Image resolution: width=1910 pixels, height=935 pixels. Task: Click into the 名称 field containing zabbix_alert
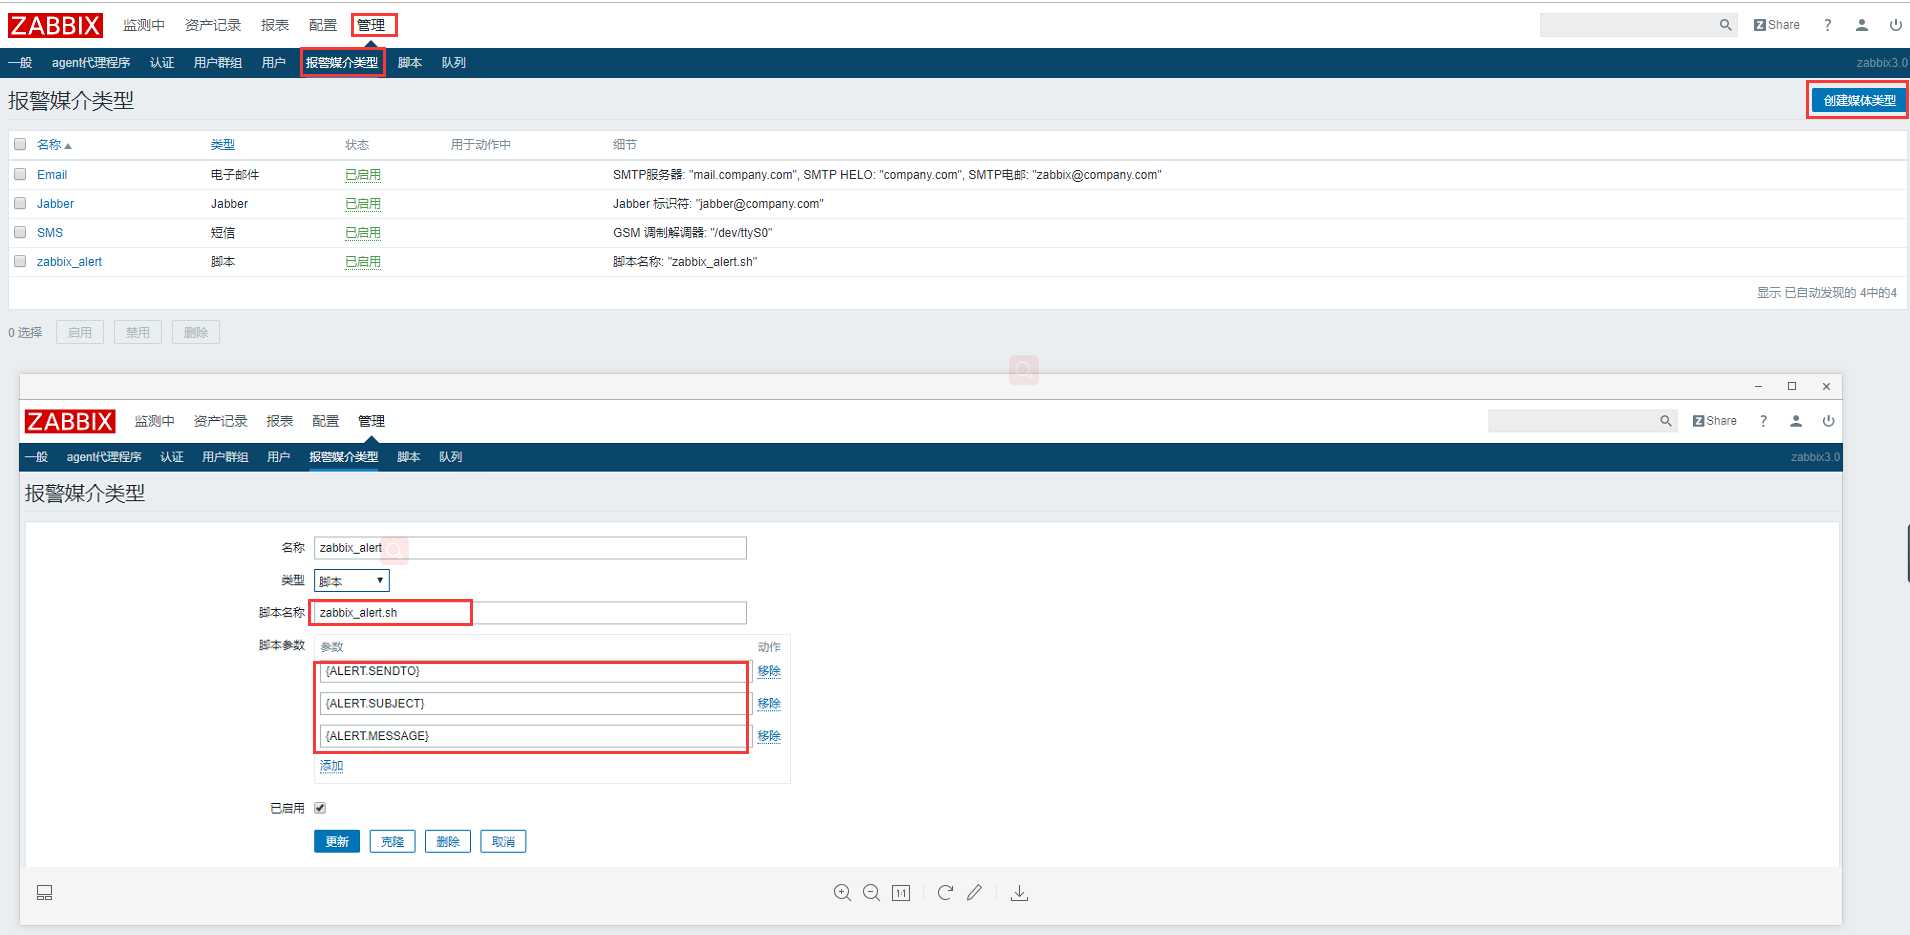[530, 548]
